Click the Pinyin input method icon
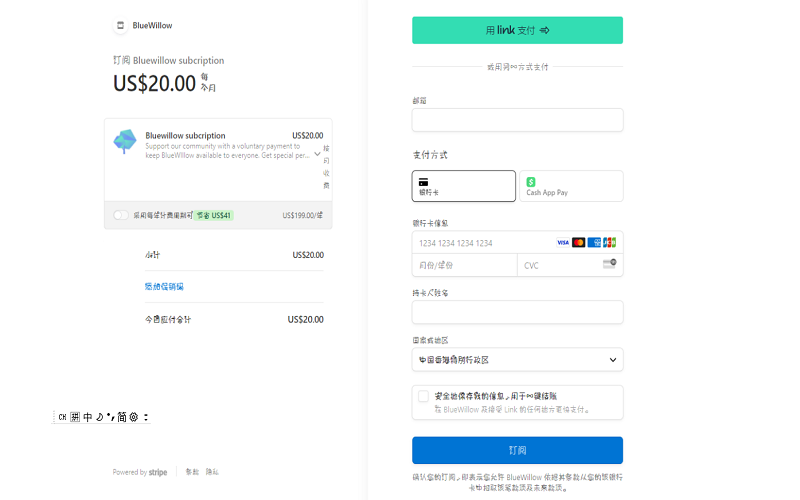Image resolution: width=800 pixels, height=500 pixels. pos(75,417)
